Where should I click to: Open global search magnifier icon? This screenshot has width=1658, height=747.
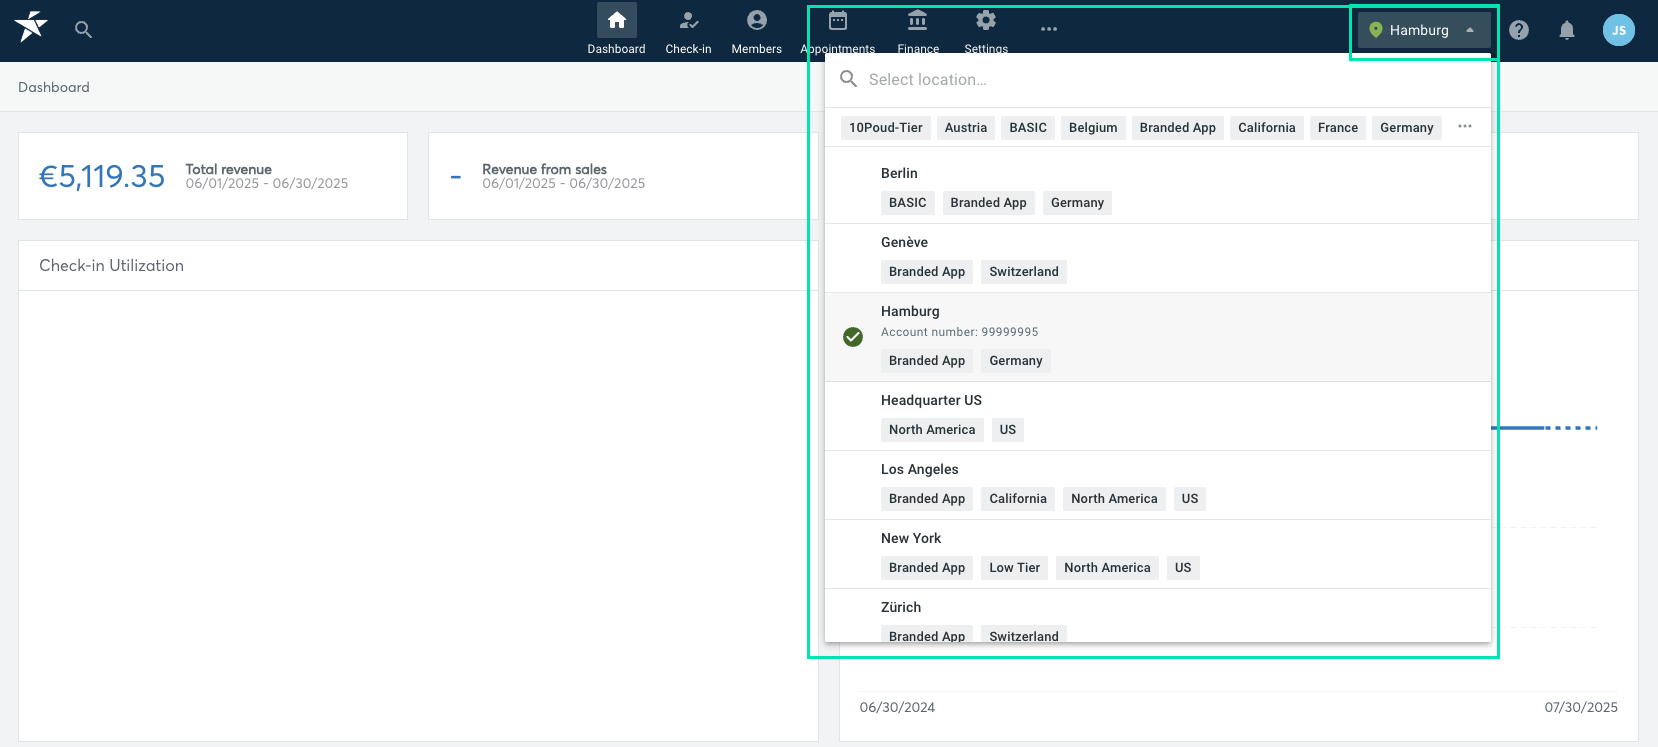click(84, 30)
